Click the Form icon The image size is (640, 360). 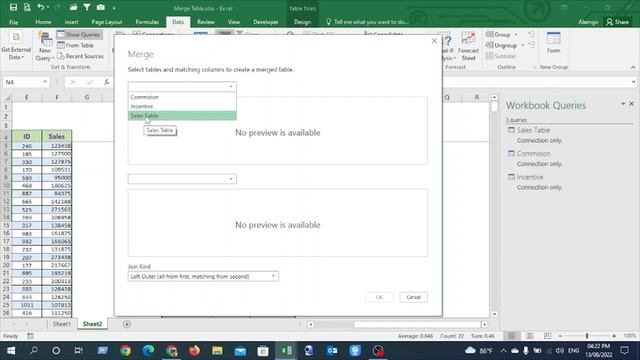(553, 43)
